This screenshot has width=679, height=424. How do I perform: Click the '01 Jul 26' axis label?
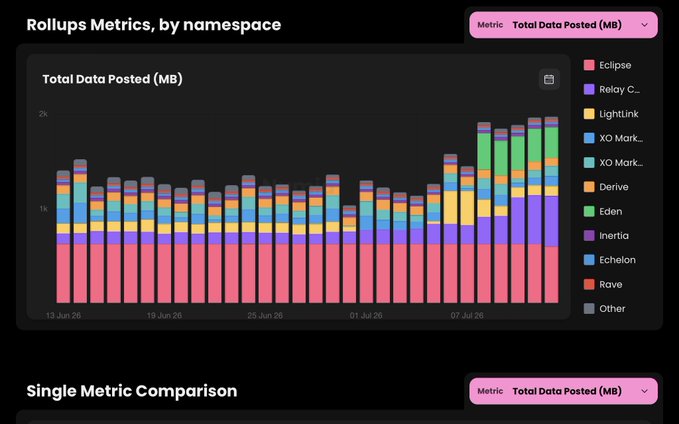(x=366, y=315)
